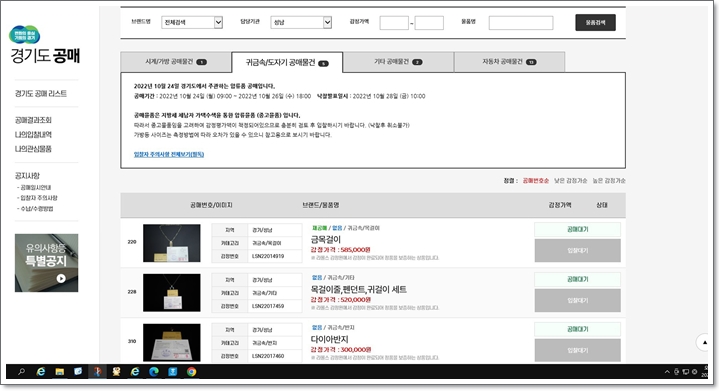The image size is (720, 391).
Task: Switch to the 자동차 공매물건 tab
Action: click(509, 62)
